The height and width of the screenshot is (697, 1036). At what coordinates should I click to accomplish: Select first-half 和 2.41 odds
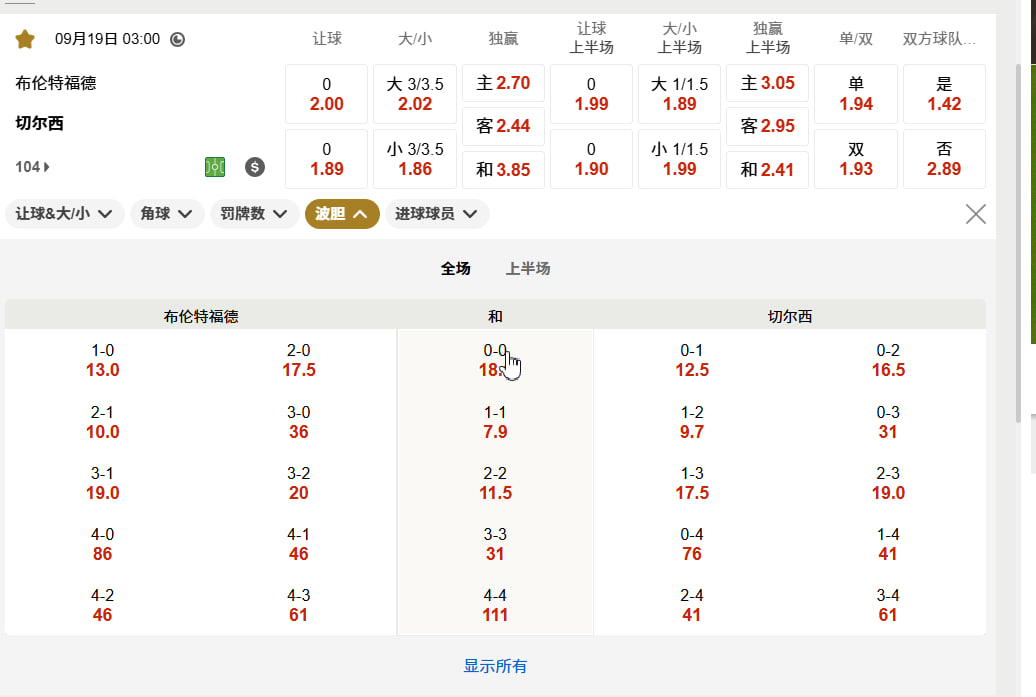coord(768,170)
